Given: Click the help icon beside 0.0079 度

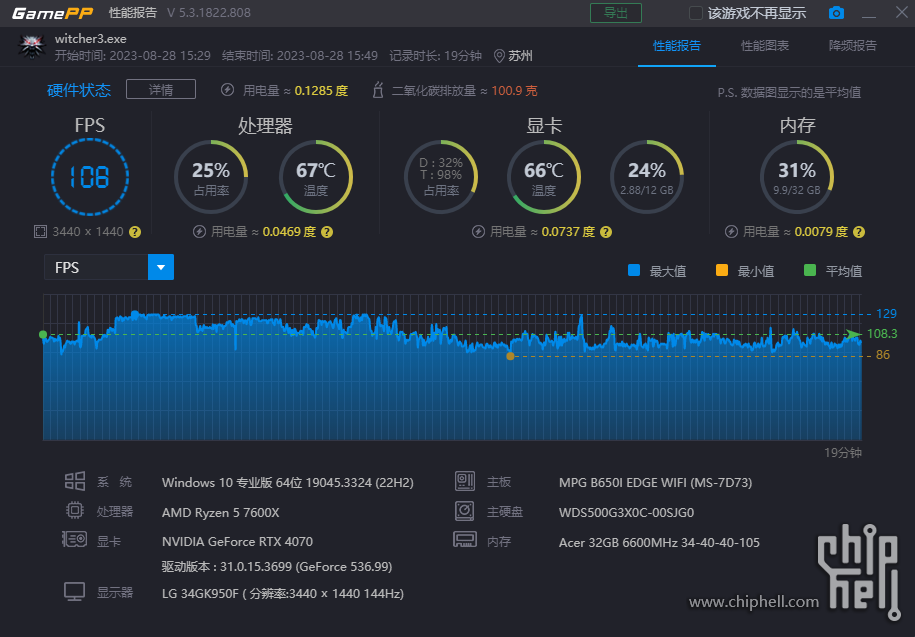Looking at the screenshot, I should (x=859, y=232).
